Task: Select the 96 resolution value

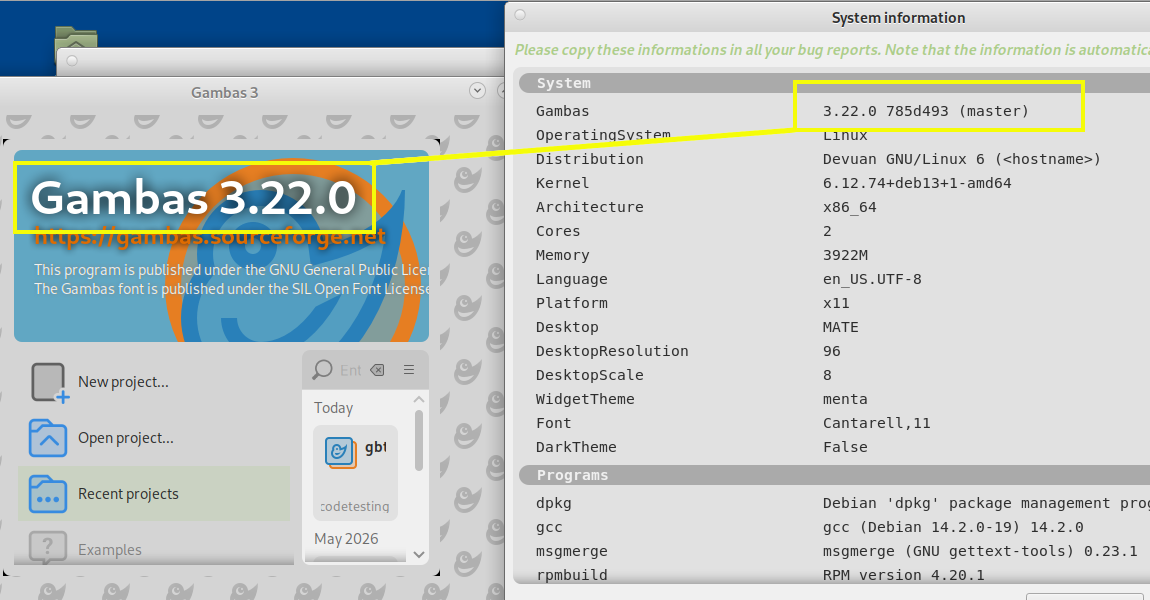Action: click(832, 351)
